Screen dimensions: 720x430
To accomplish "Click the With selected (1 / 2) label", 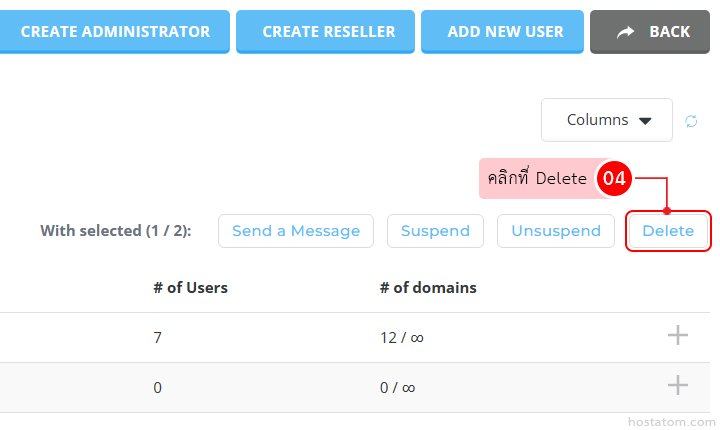I will (115, 231).
